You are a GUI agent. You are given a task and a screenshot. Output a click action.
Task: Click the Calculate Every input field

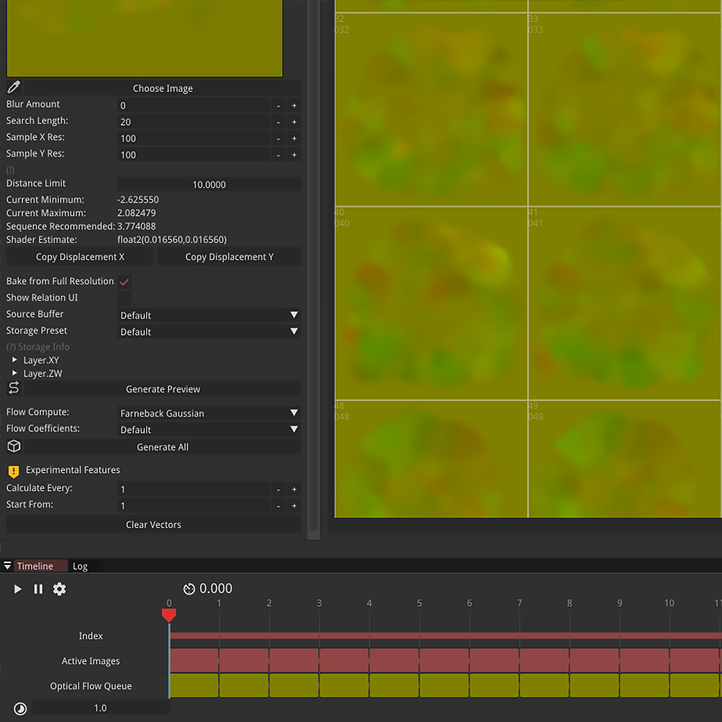tap(193, 489)
